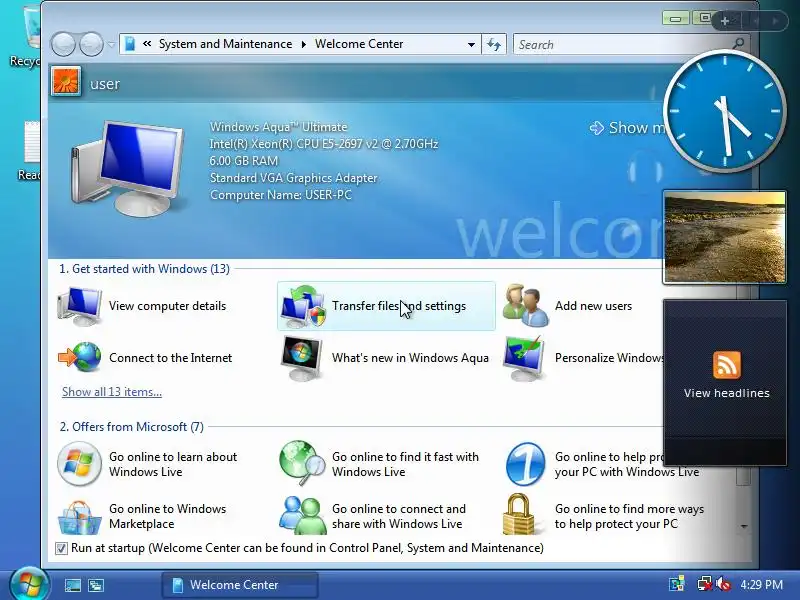Toggle the Run at startup checkbox
The image size is (800, 600).
point(61,548)
